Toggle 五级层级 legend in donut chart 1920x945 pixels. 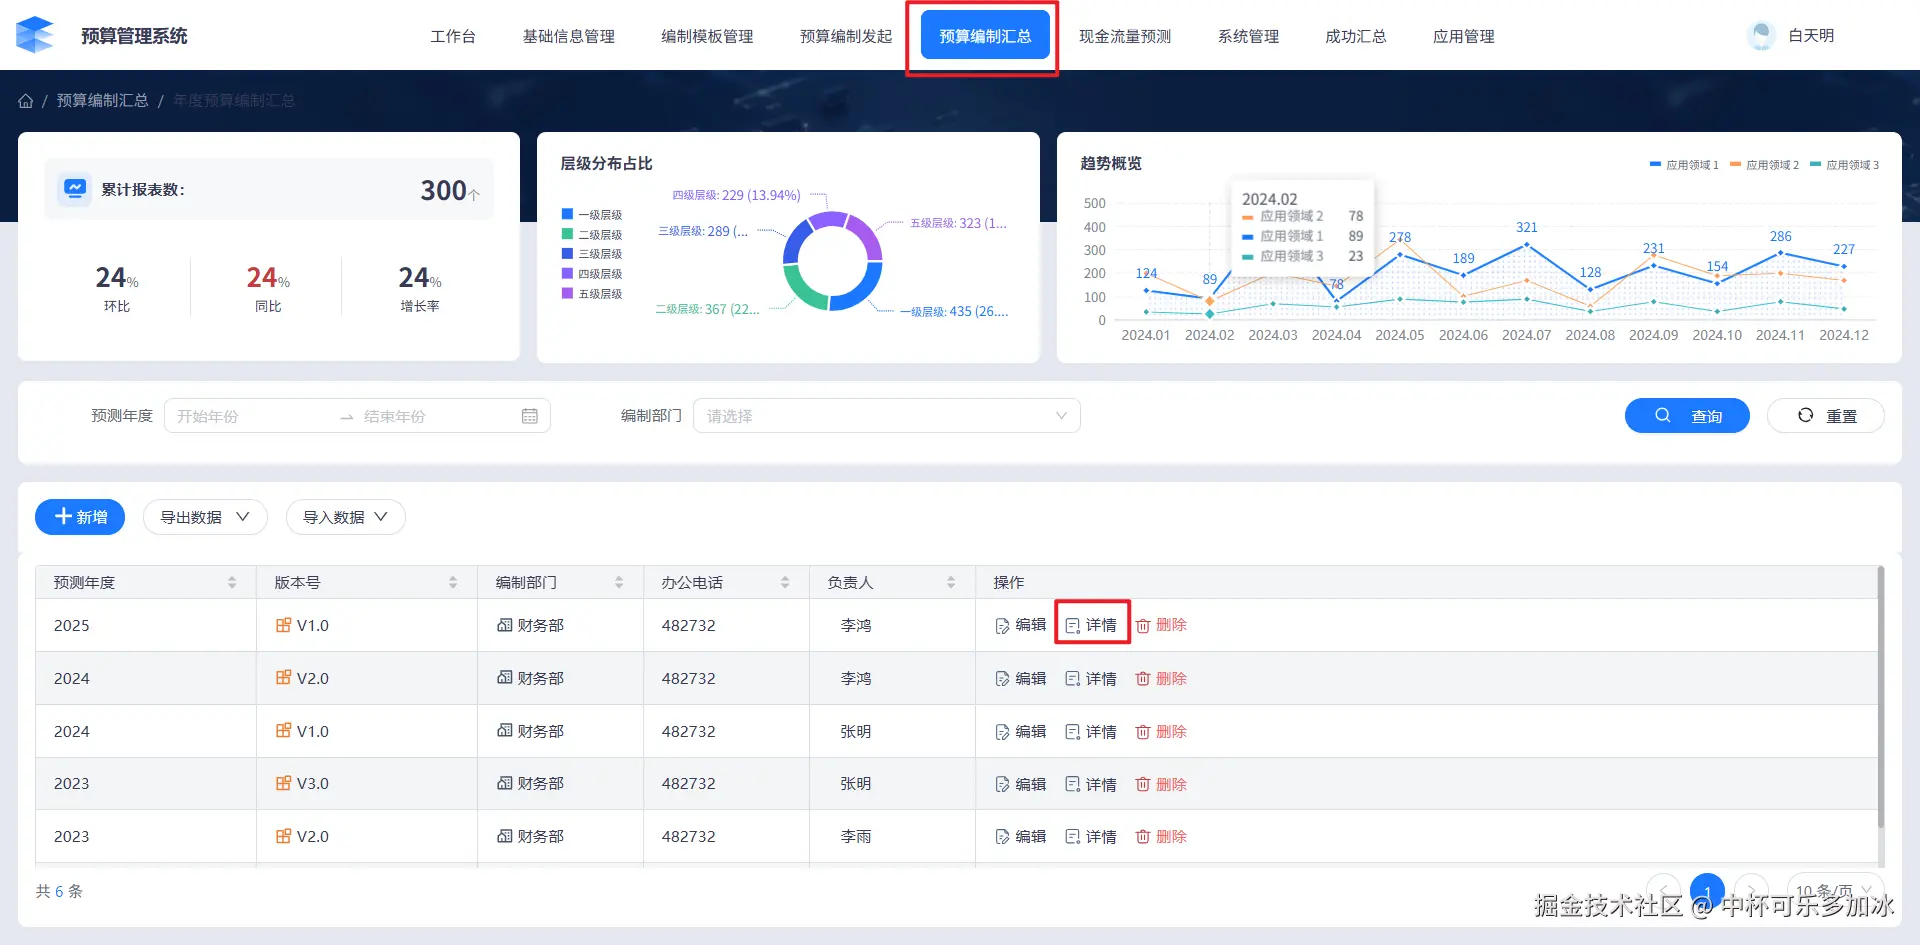[592, 294]
